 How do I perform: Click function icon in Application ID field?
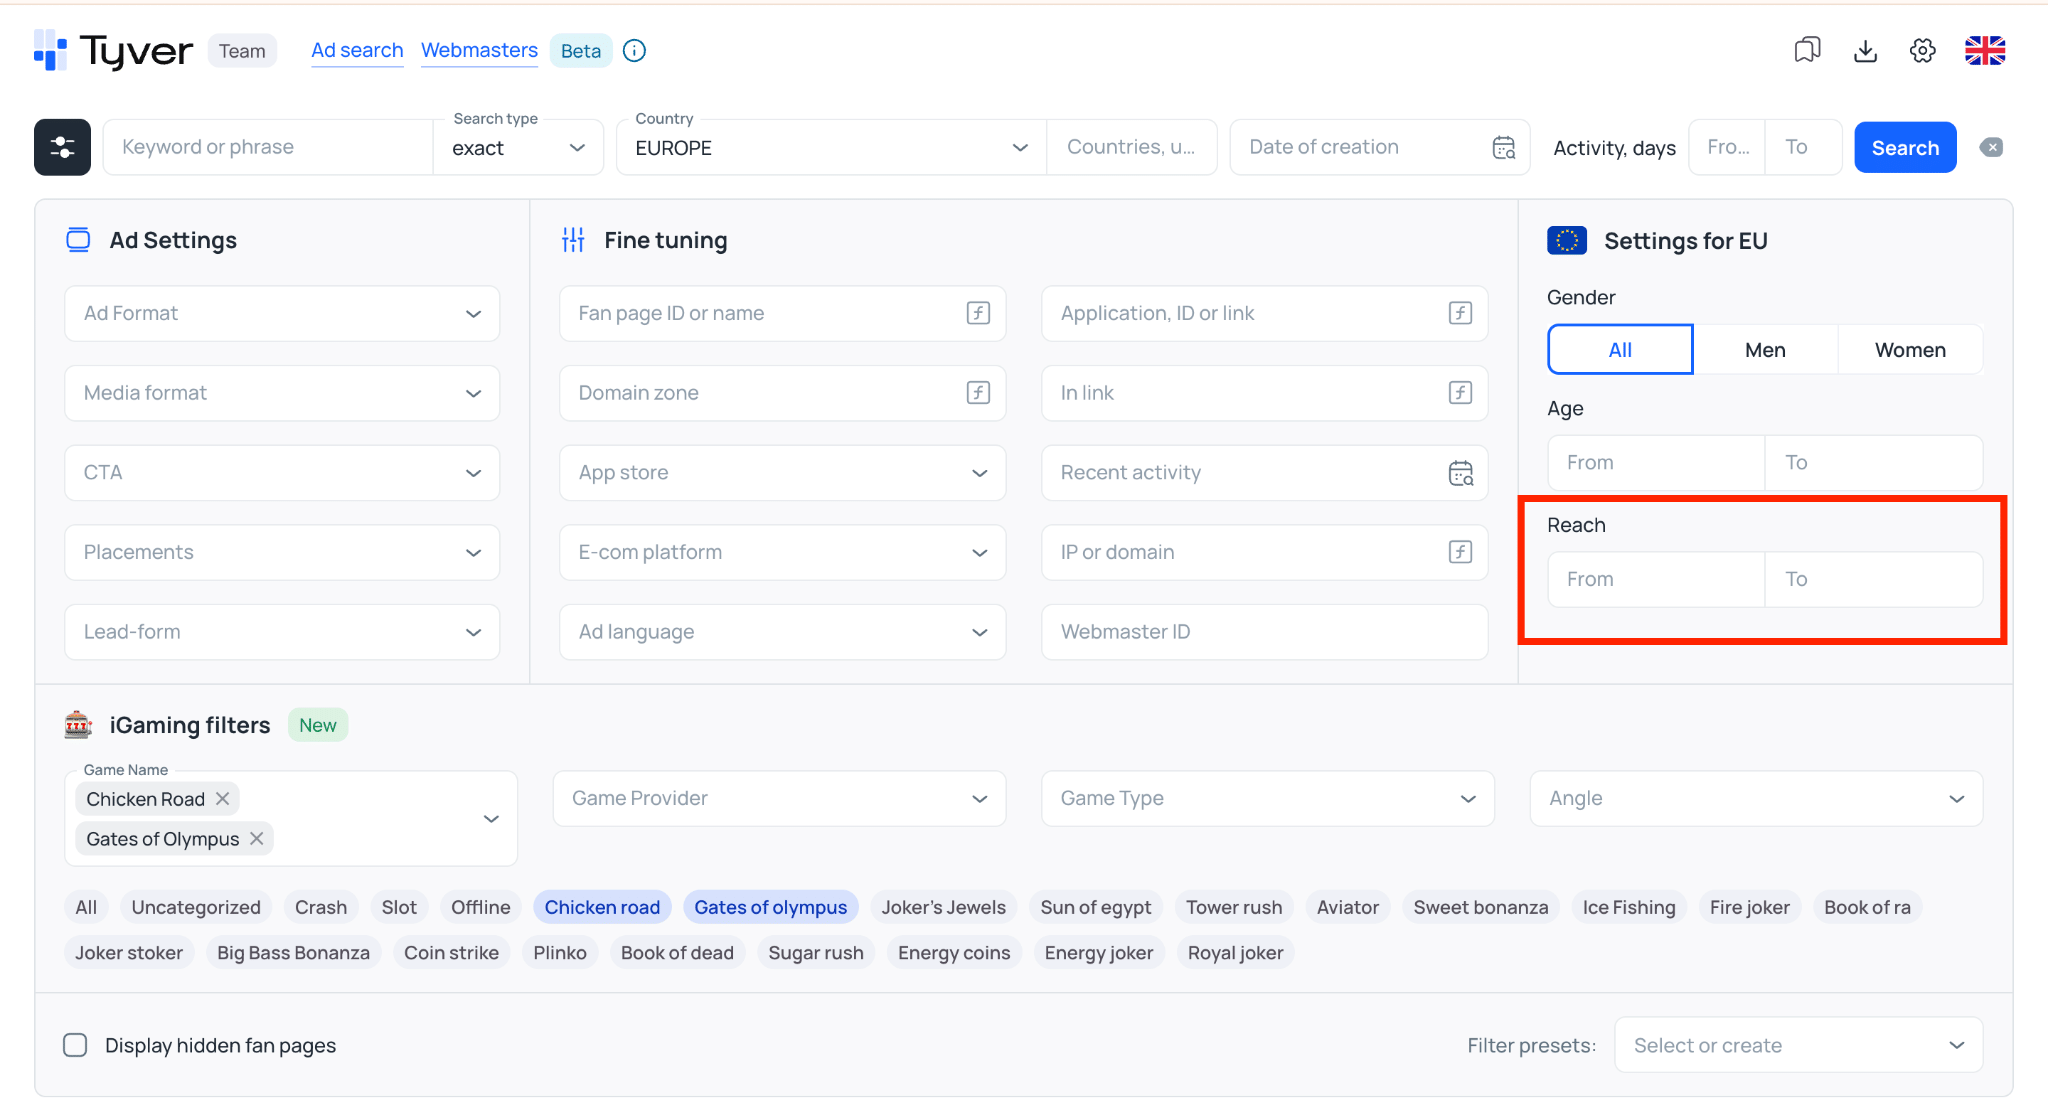click(x=1460, y=313)
